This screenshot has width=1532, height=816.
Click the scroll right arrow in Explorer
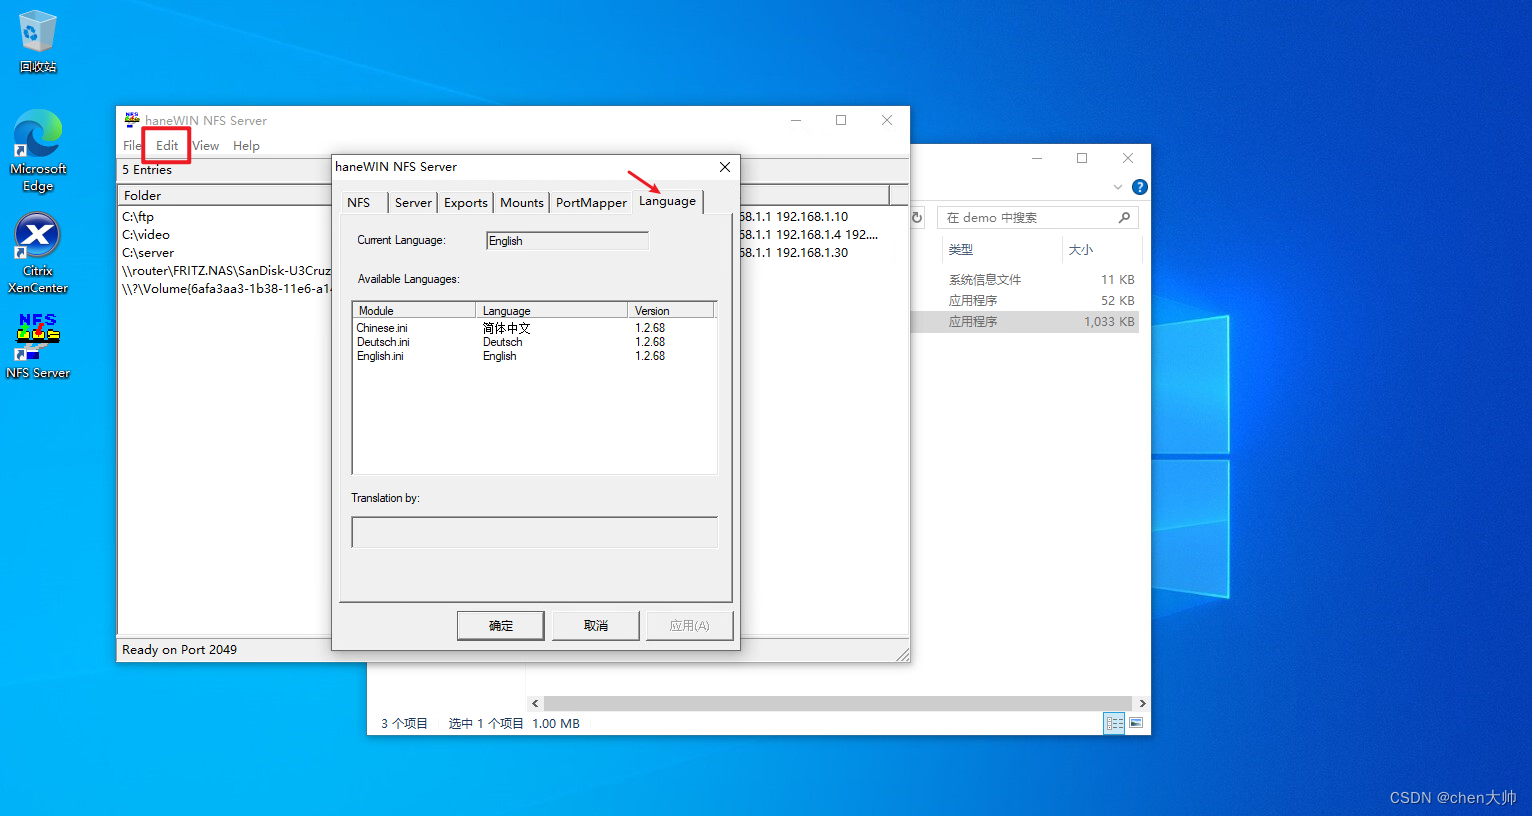click(1142, 703)
